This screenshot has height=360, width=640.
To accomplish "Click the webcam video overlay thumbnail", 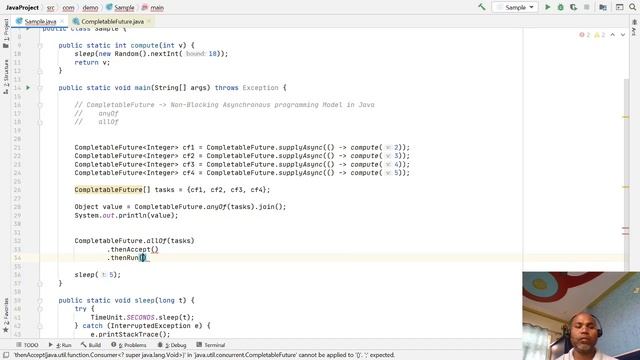I will pyautogui.click(x=581, y=316).
